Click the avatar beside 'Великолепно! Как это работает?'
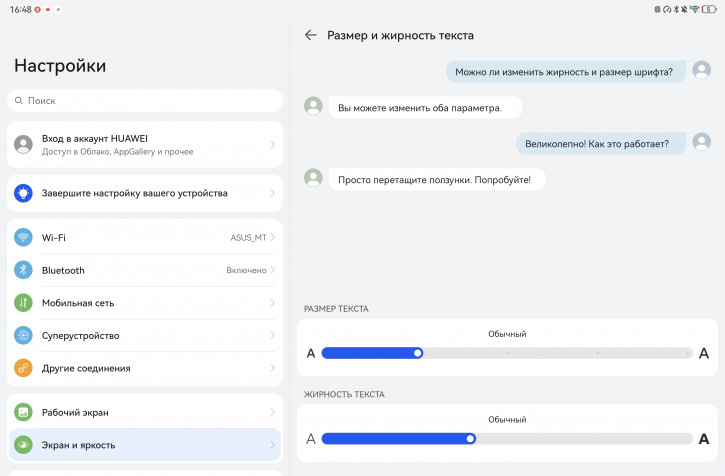This screenshot has width=725, height=476. coord(701,142)
